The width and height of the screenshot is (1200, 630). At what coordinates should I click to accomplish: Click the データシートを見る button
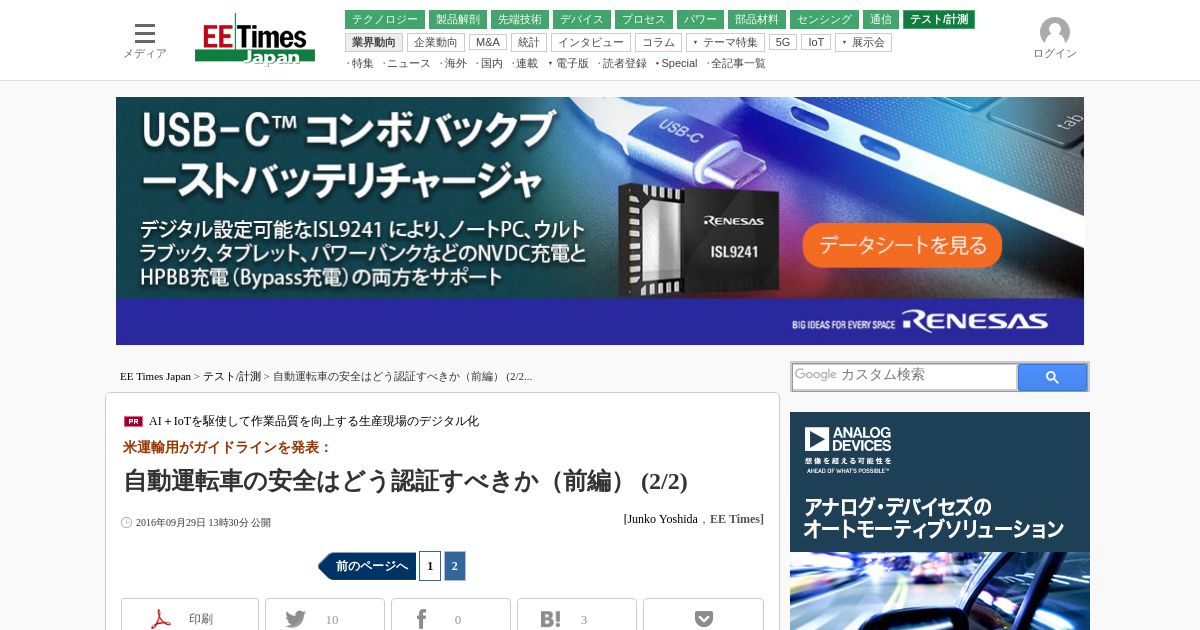click(902, 245)
